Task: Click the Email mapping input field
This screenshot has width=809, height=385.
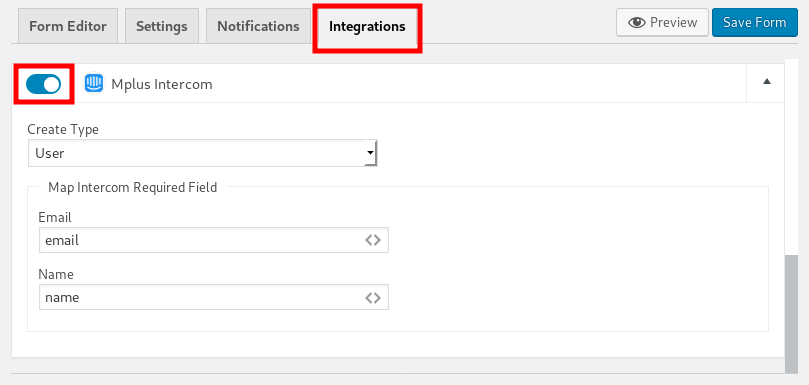Action: coord(214,240)
